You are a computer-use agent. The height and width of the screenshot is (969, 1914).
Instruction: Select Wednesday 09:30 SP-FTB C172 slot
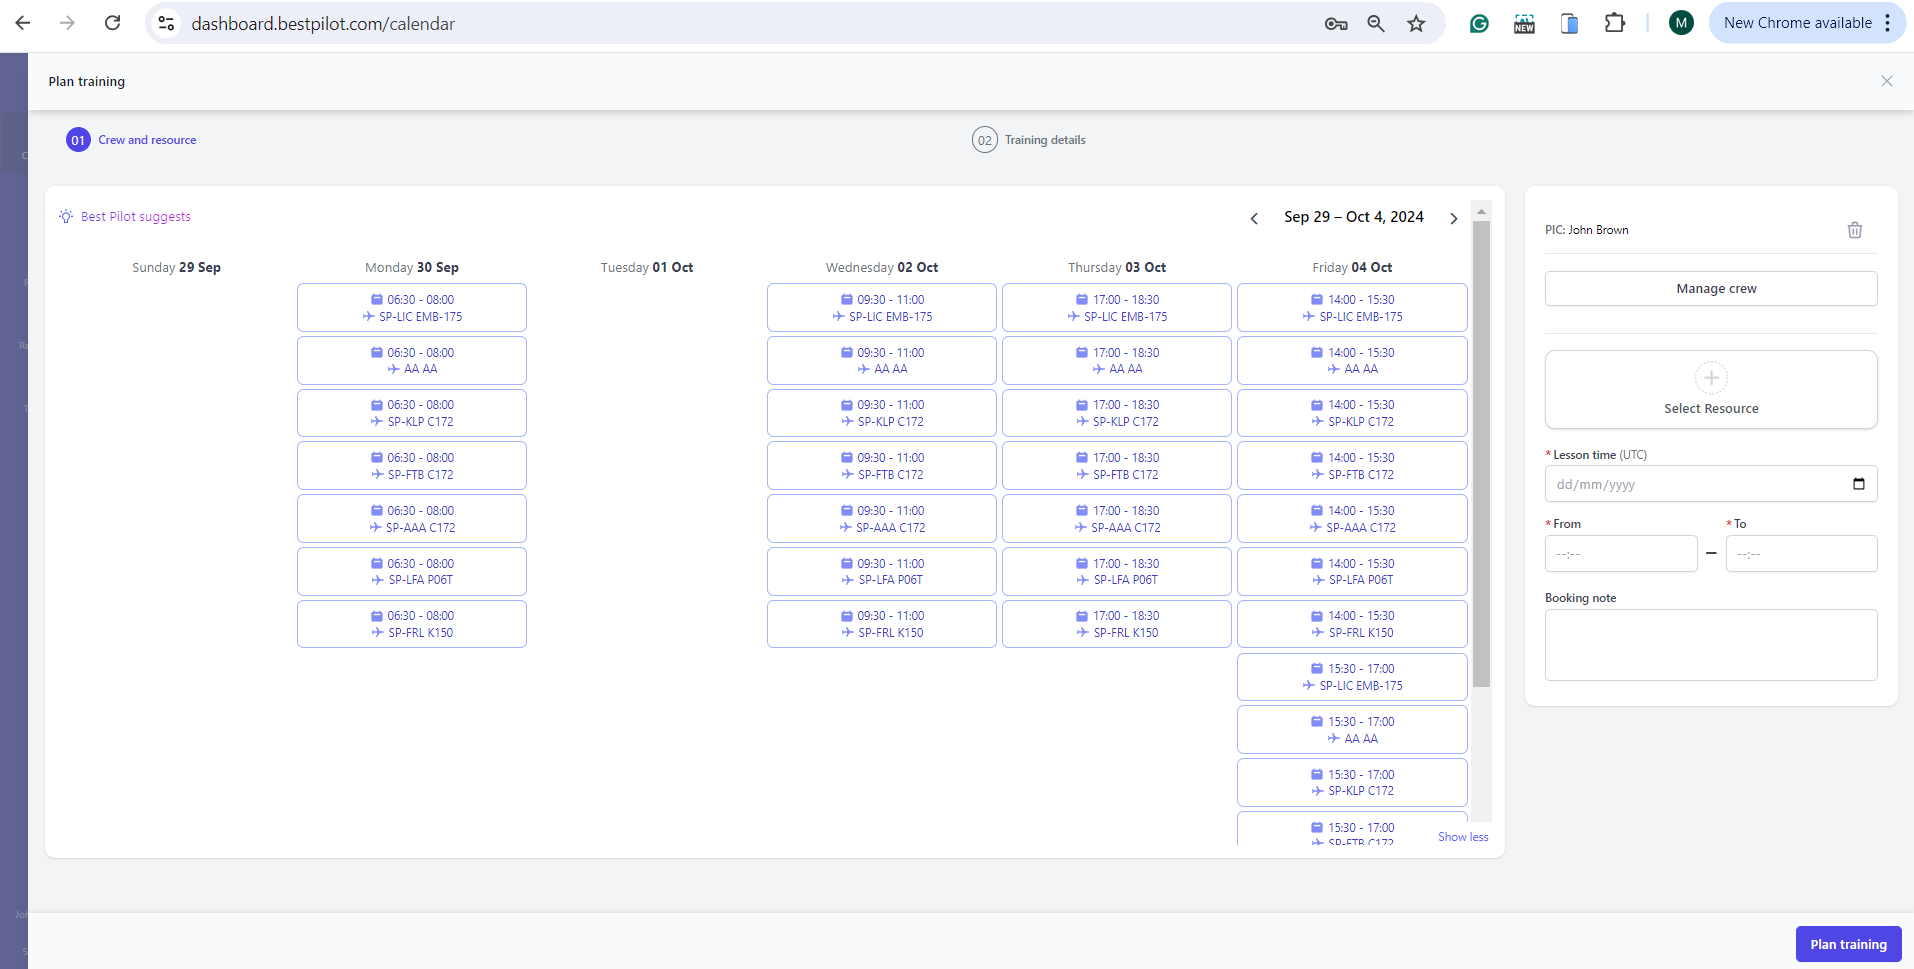(x=882, y=466)
